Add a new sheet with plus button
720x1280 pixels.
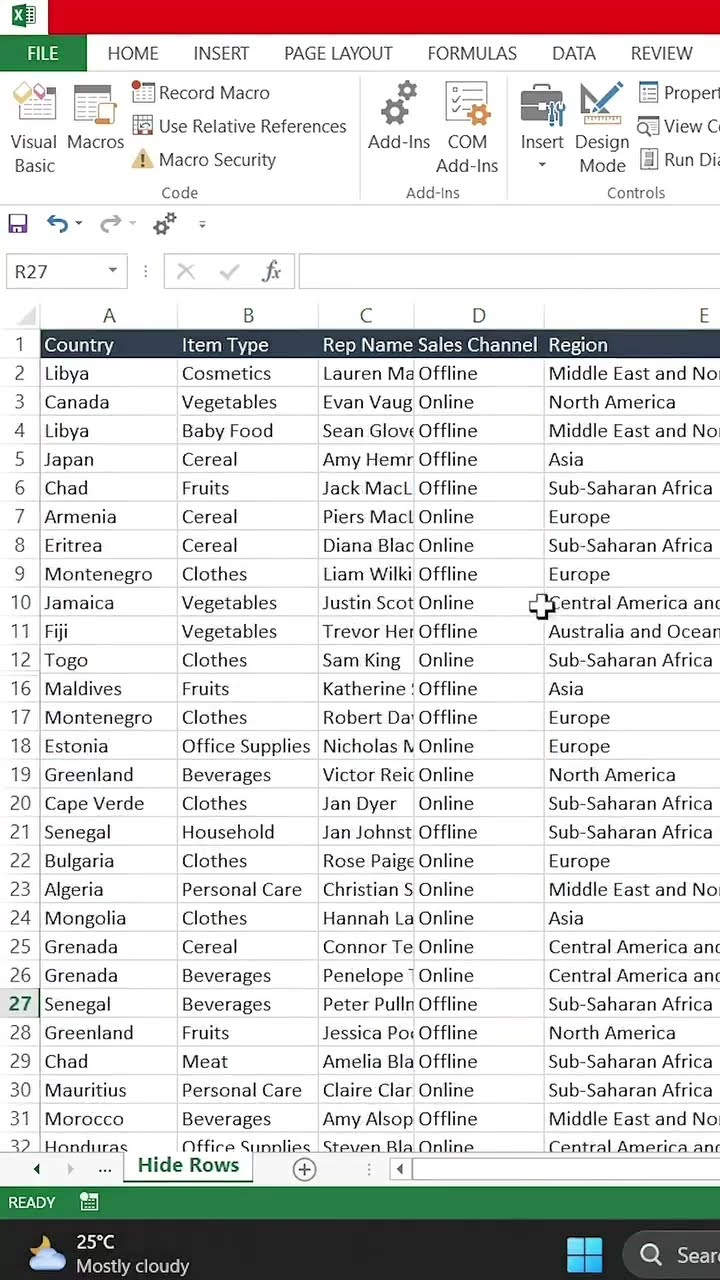[x=304, y=1169]
